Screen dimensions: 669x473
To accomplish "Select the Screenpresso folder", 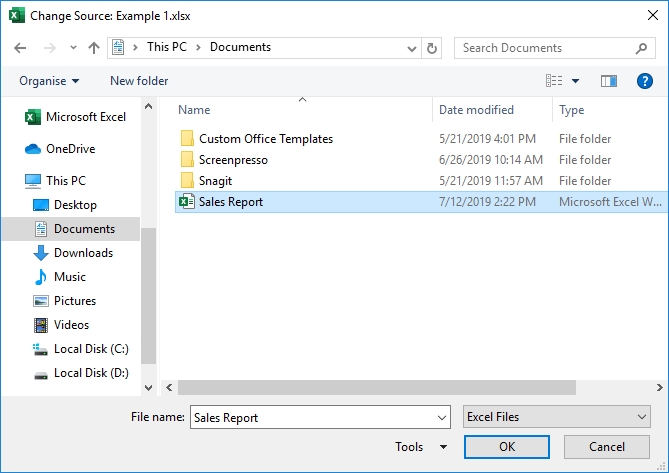I will 233,160.
